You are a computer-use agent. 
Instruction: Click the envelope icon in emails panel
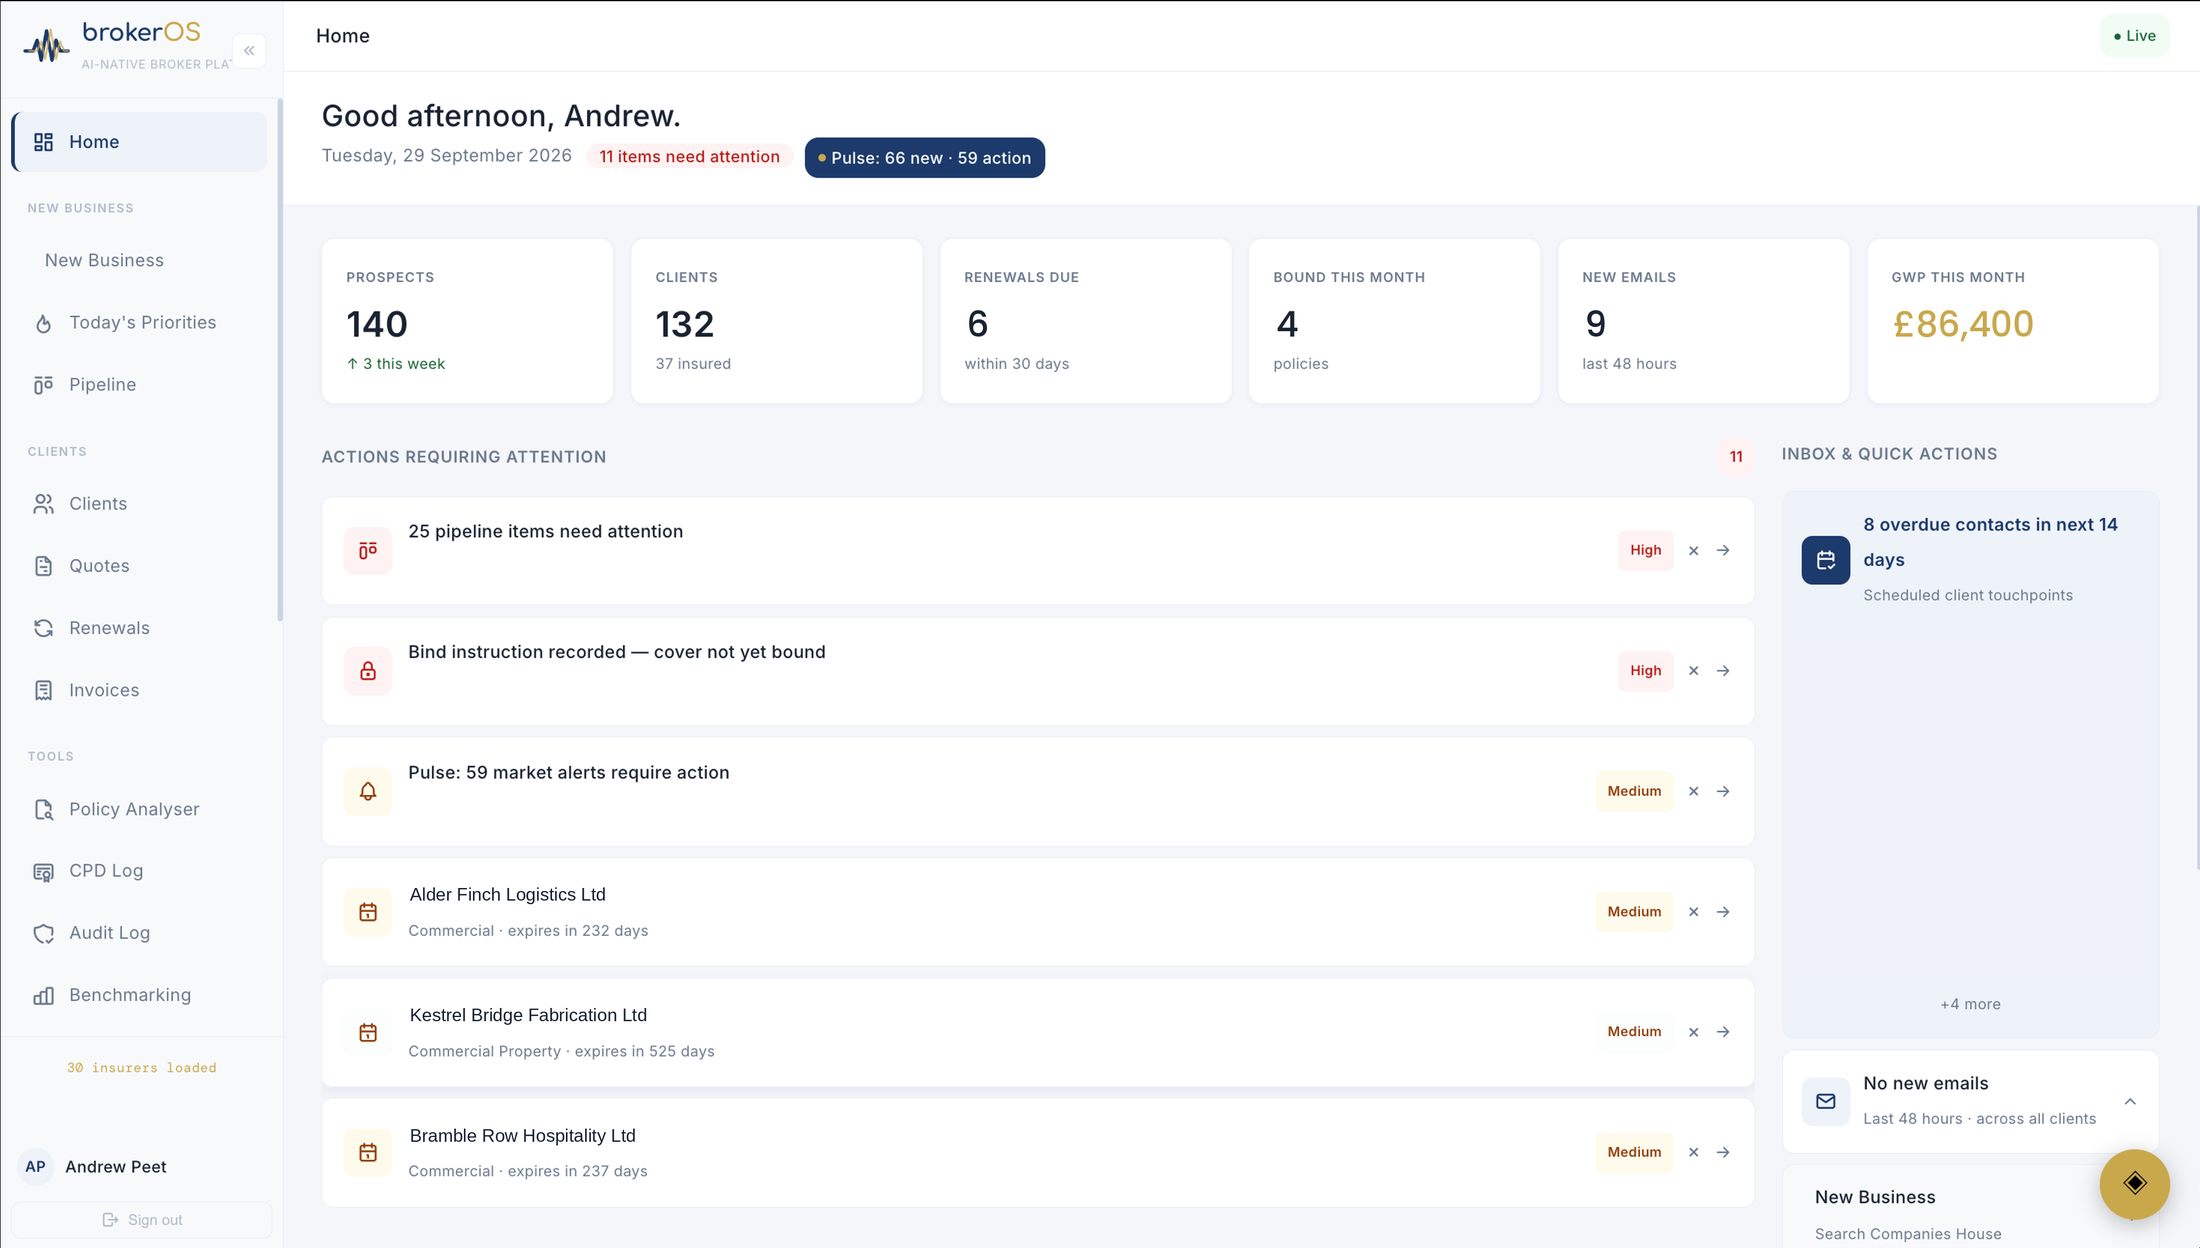pyautogui.click(x=1826, y=1102)
